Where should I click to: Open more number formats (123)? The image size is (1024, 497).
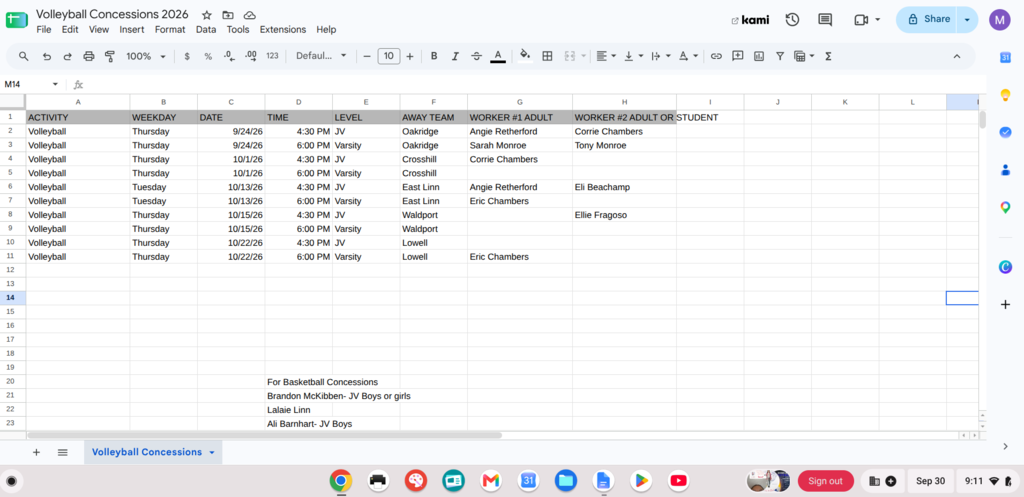pyautogui.click(x=272, y=56)
